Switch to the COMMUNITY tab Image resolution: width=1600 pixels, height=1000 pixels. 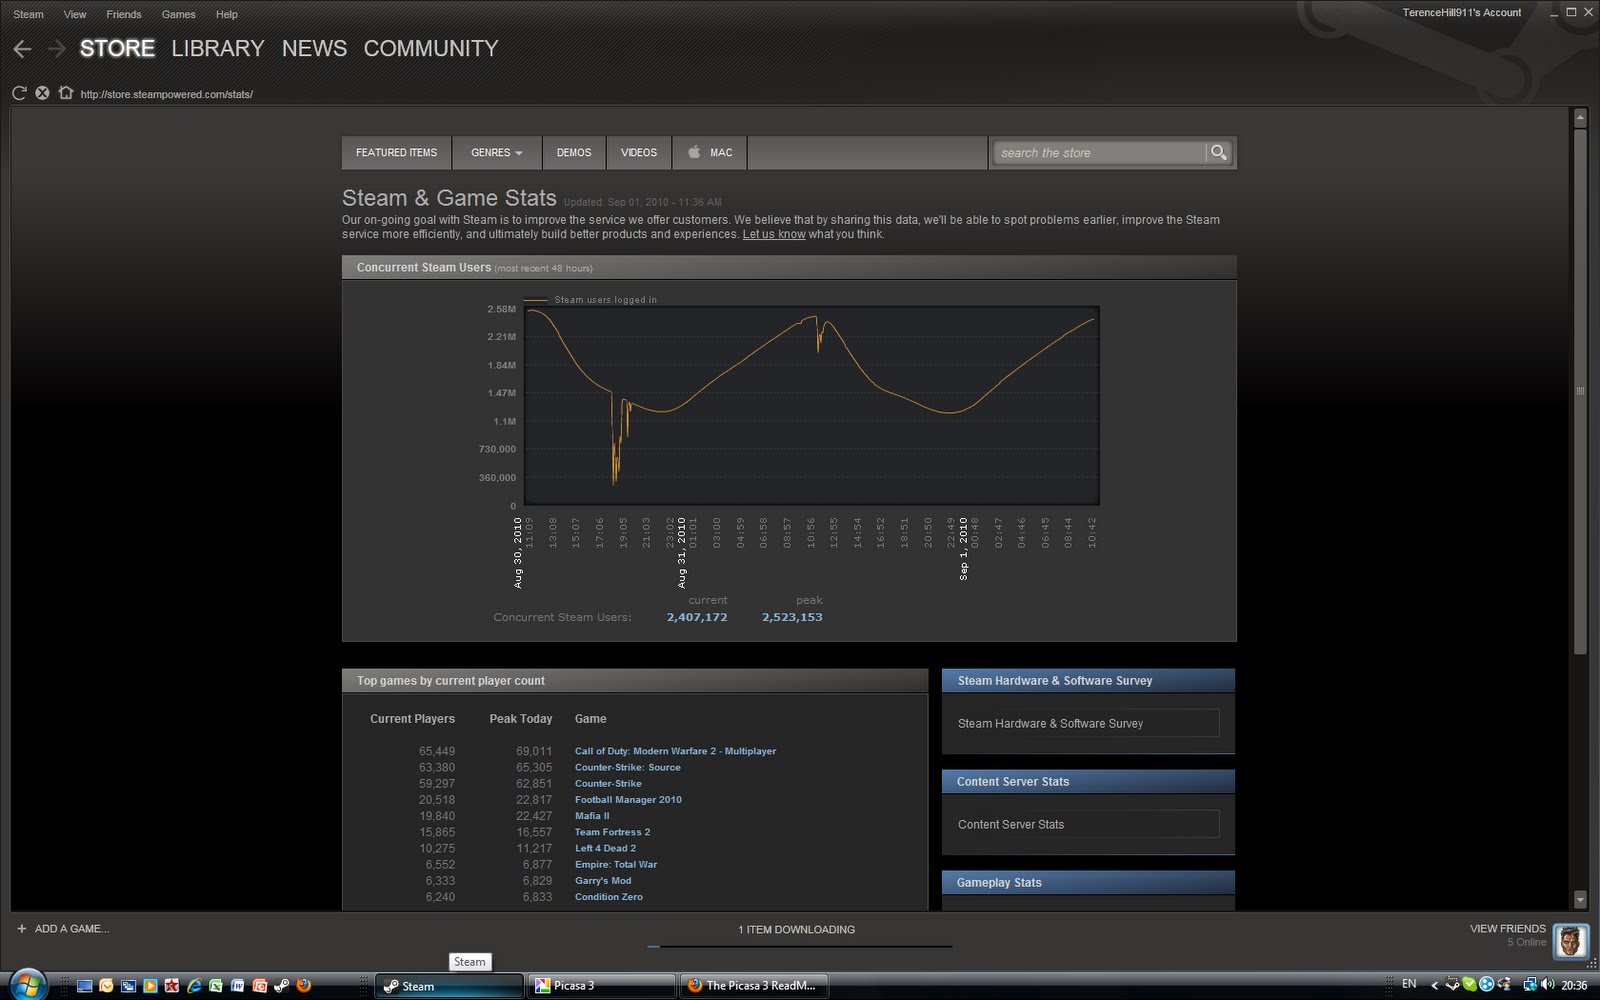pos(431,48)
